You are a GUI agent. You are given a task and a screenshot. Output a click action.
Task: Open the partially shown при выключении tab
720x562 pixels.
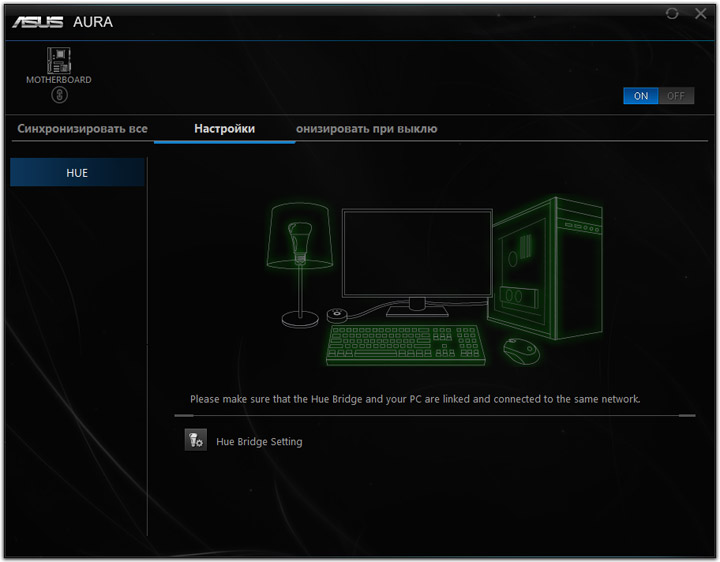(x=366, y=129)
